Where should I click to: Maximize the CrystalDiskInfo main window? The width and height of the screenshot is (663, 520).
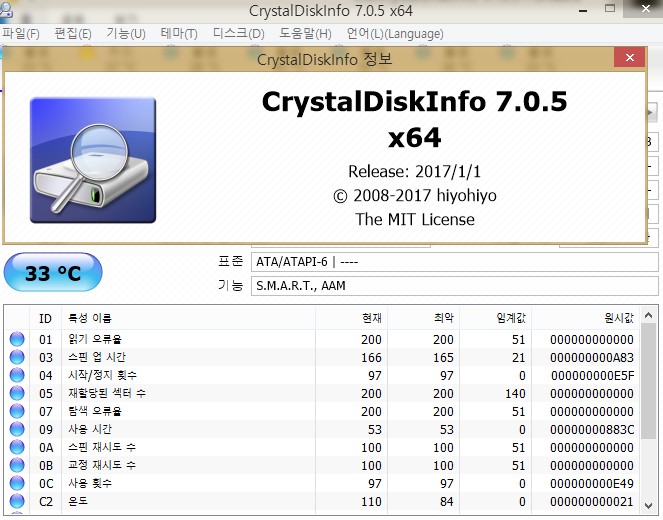[610, 8]
